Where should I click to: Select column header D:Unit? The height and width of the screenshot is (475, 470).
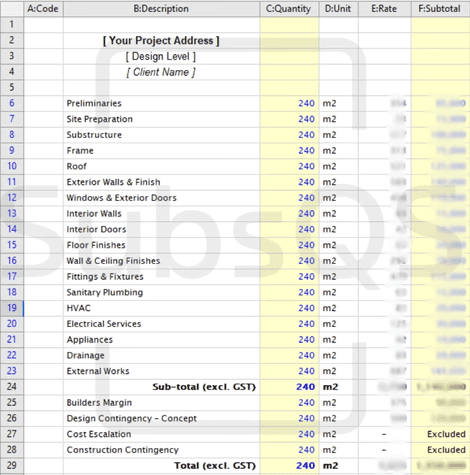(338, 9)
